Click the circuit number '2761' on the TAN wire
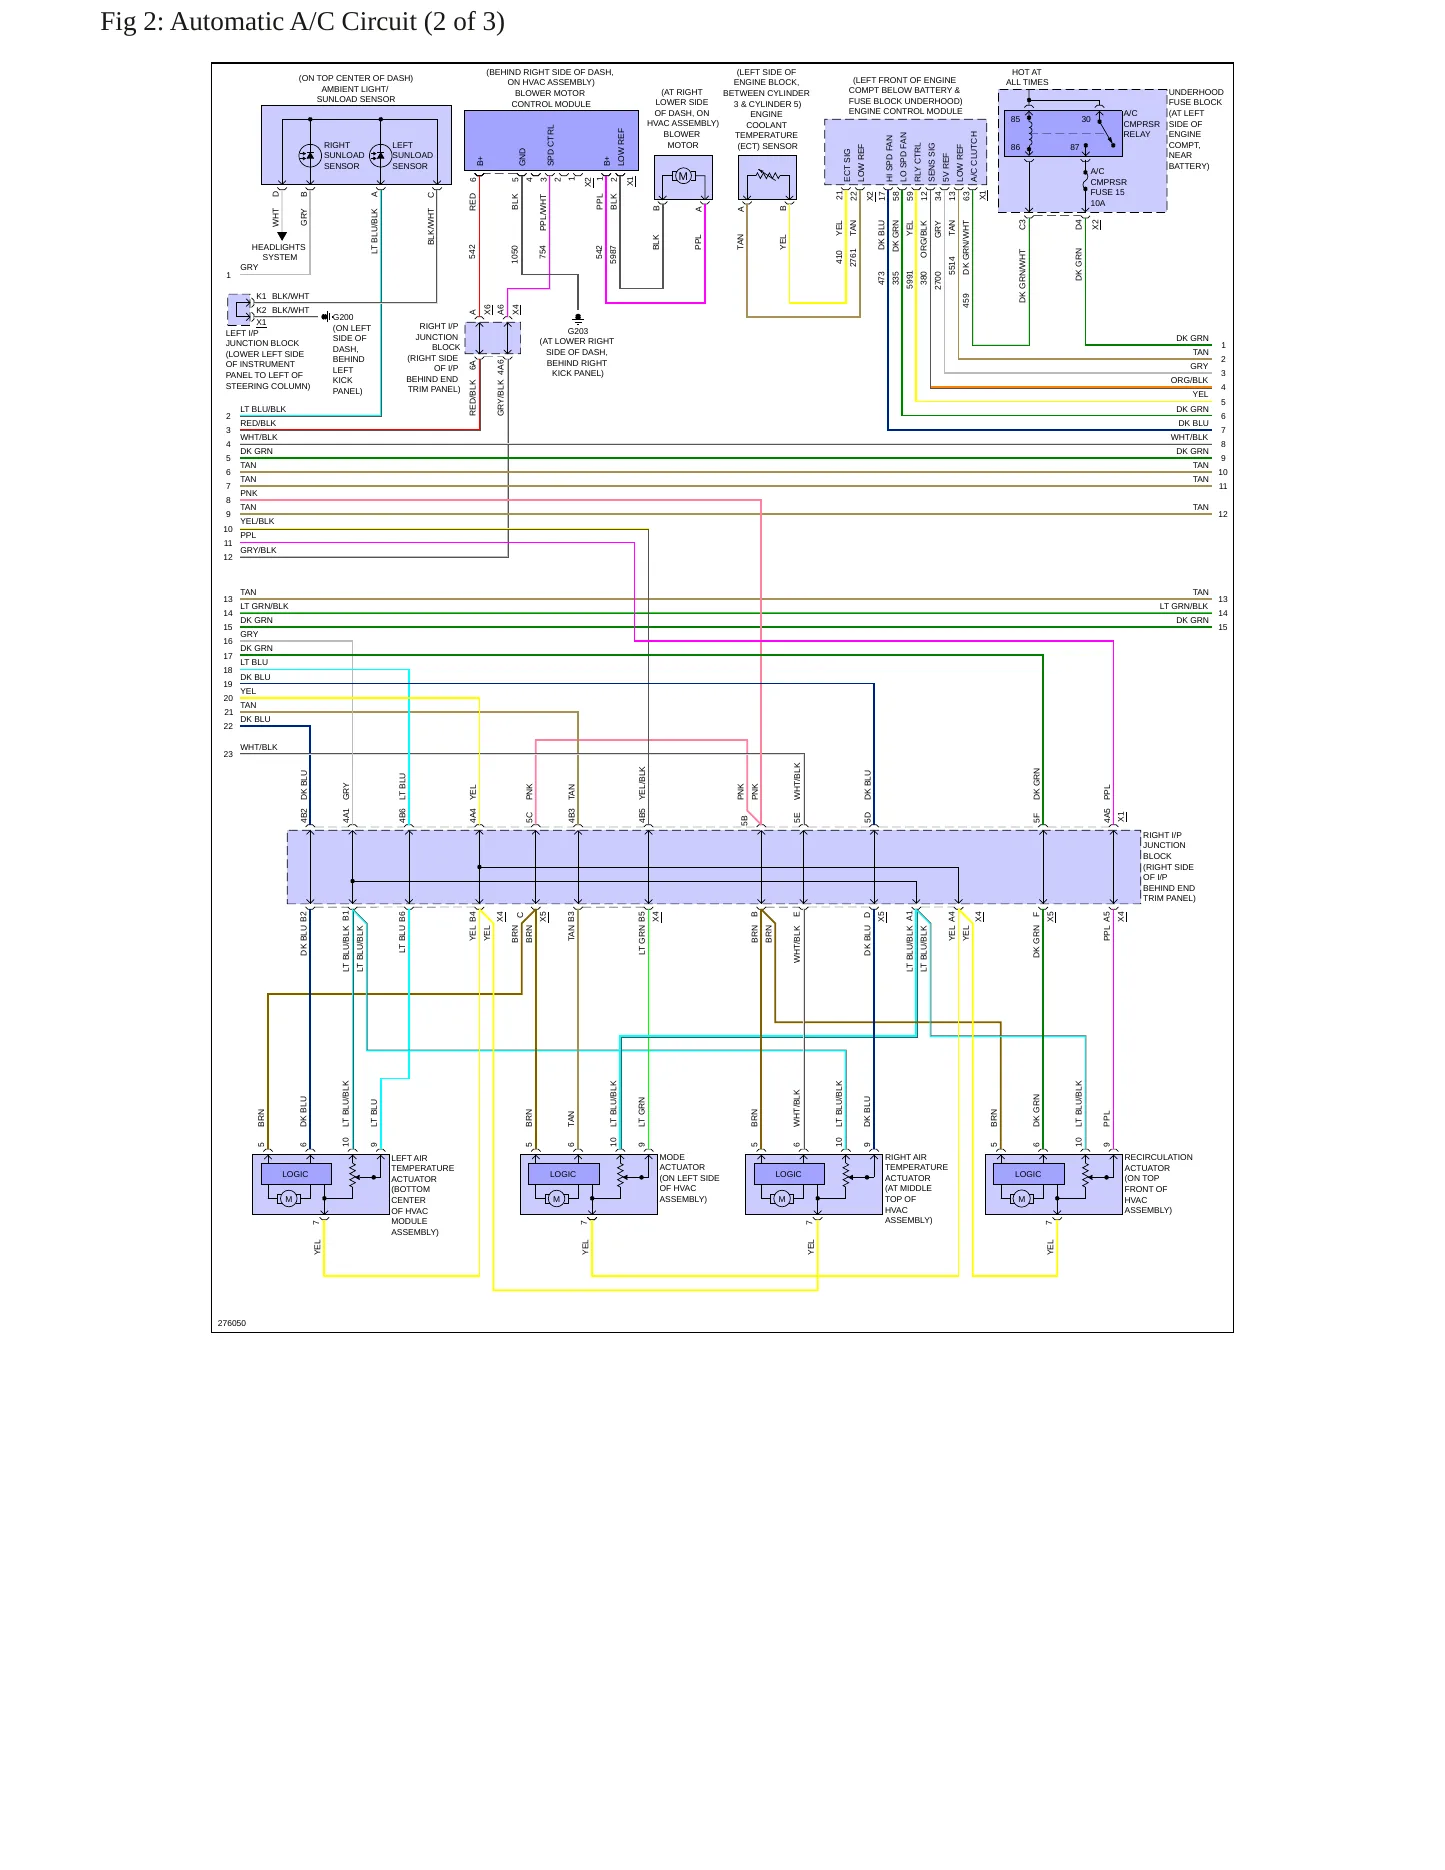Viewport: 1445px width, 1870px height. point(853,257)
